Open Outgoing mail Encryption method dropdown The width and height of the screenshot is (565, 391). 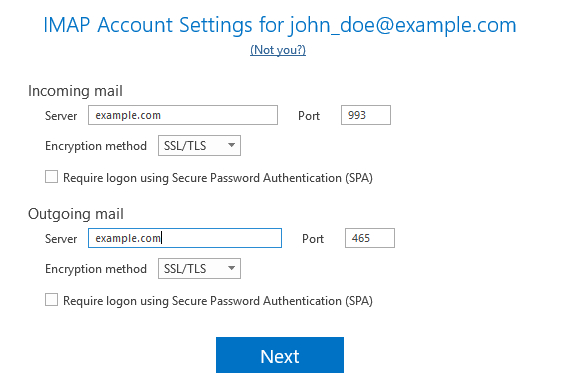pos(199,268)
